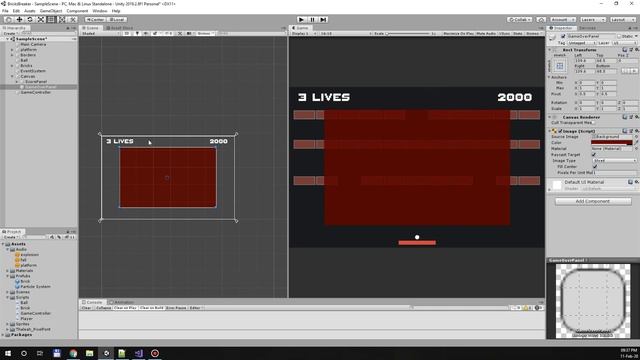Collapse the SampleScene hierarchy root
This screenshot has height=360, width=640.
click(7, 39)
